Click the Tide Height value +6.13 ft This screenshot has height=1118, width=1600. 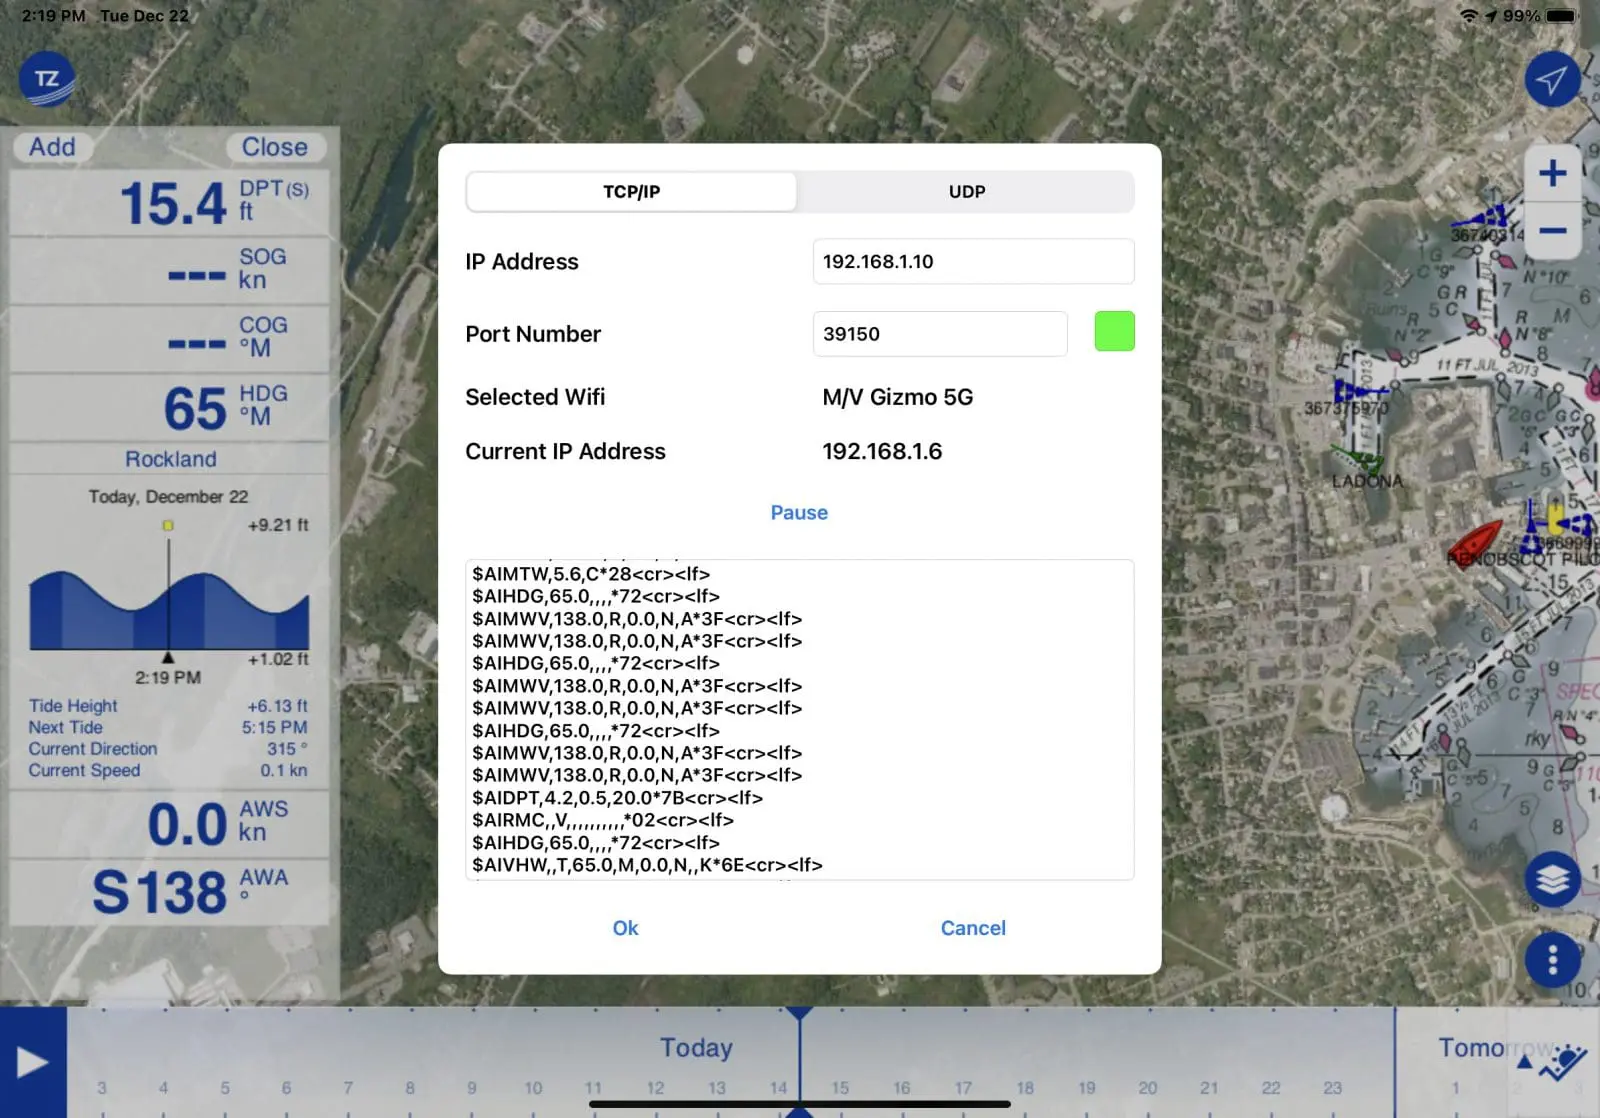point(277,706)
